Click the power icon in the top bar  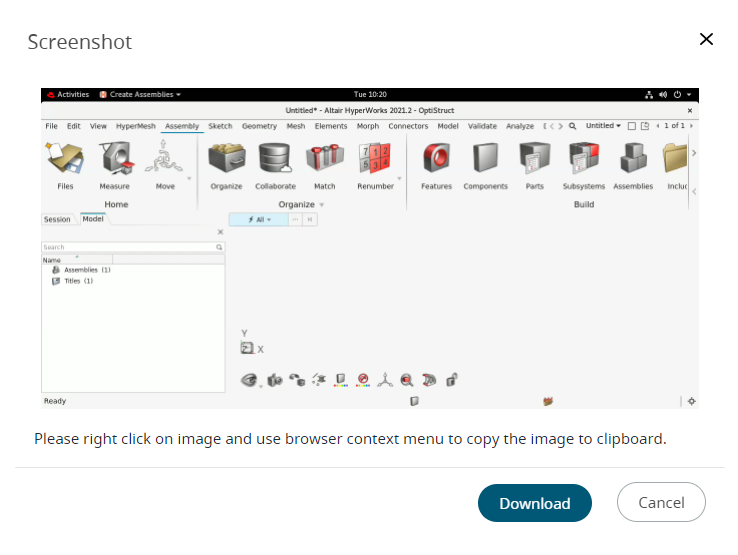tap(677, 95)
